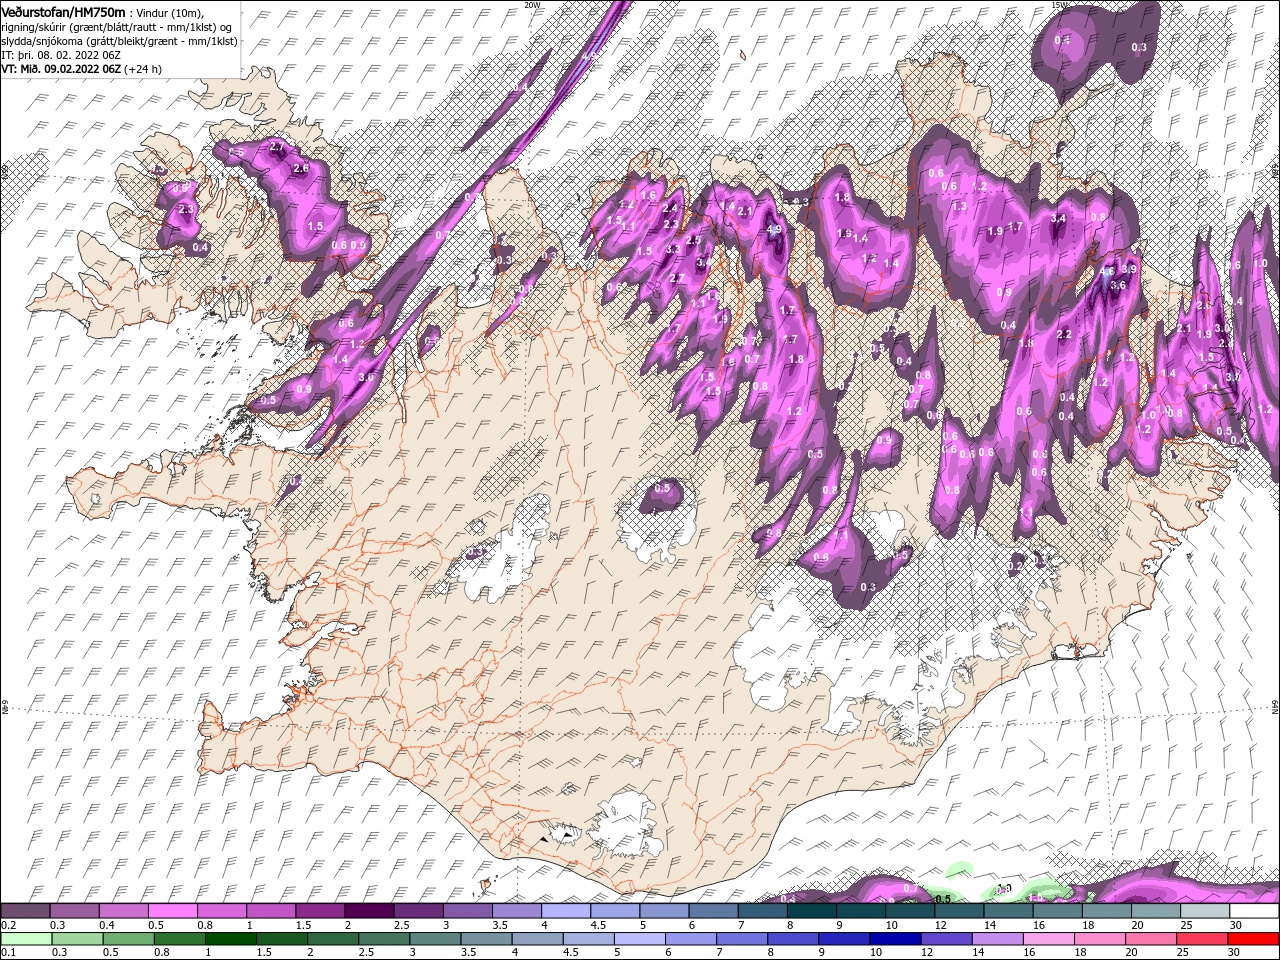The height and width of the screenshot is (960, 1280).
Task: Click the 'IT: þri. 08. 02. 2022 06Z' line
Action: tap(62, 55)
